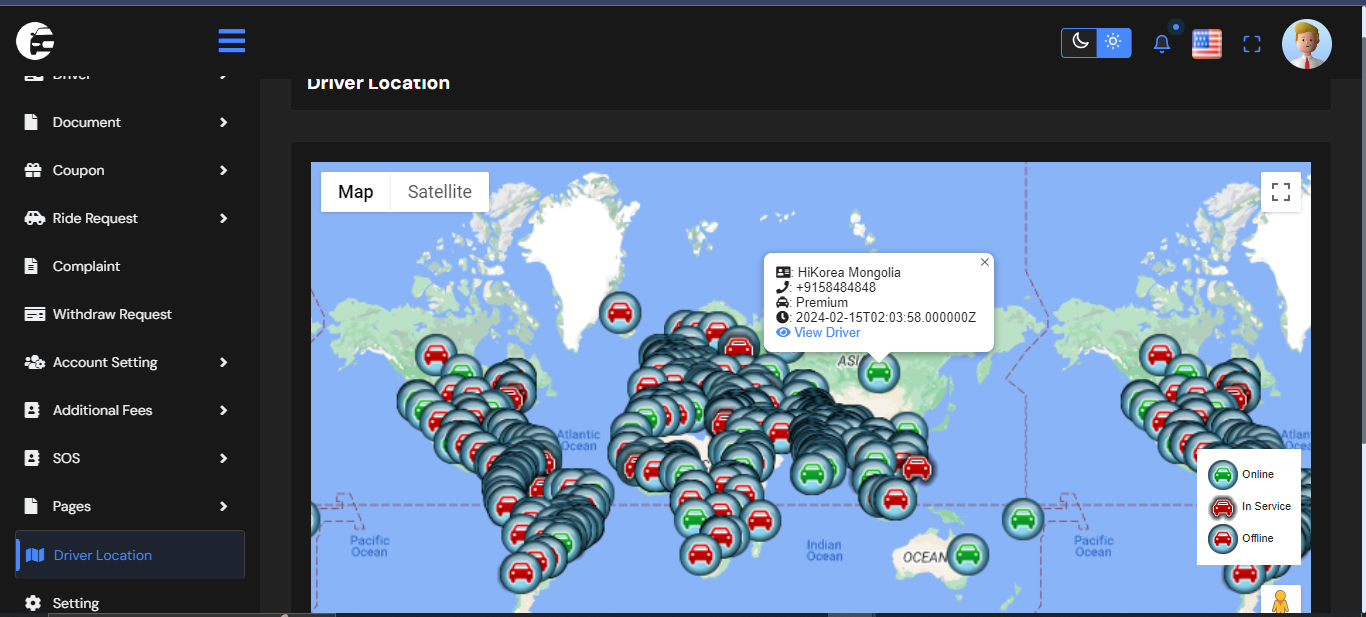The image size is (1366, 617).
Task: Open the notifications bell
Action: 1161,44
